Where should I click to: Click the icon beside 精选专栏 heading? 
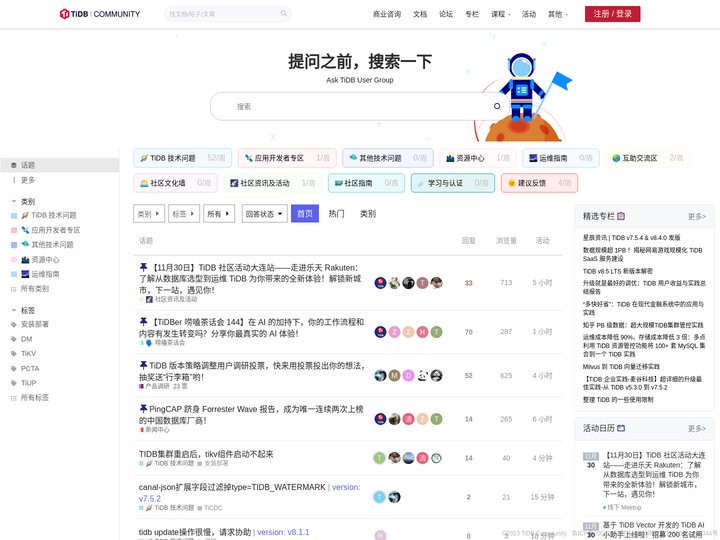pos(621,216)
